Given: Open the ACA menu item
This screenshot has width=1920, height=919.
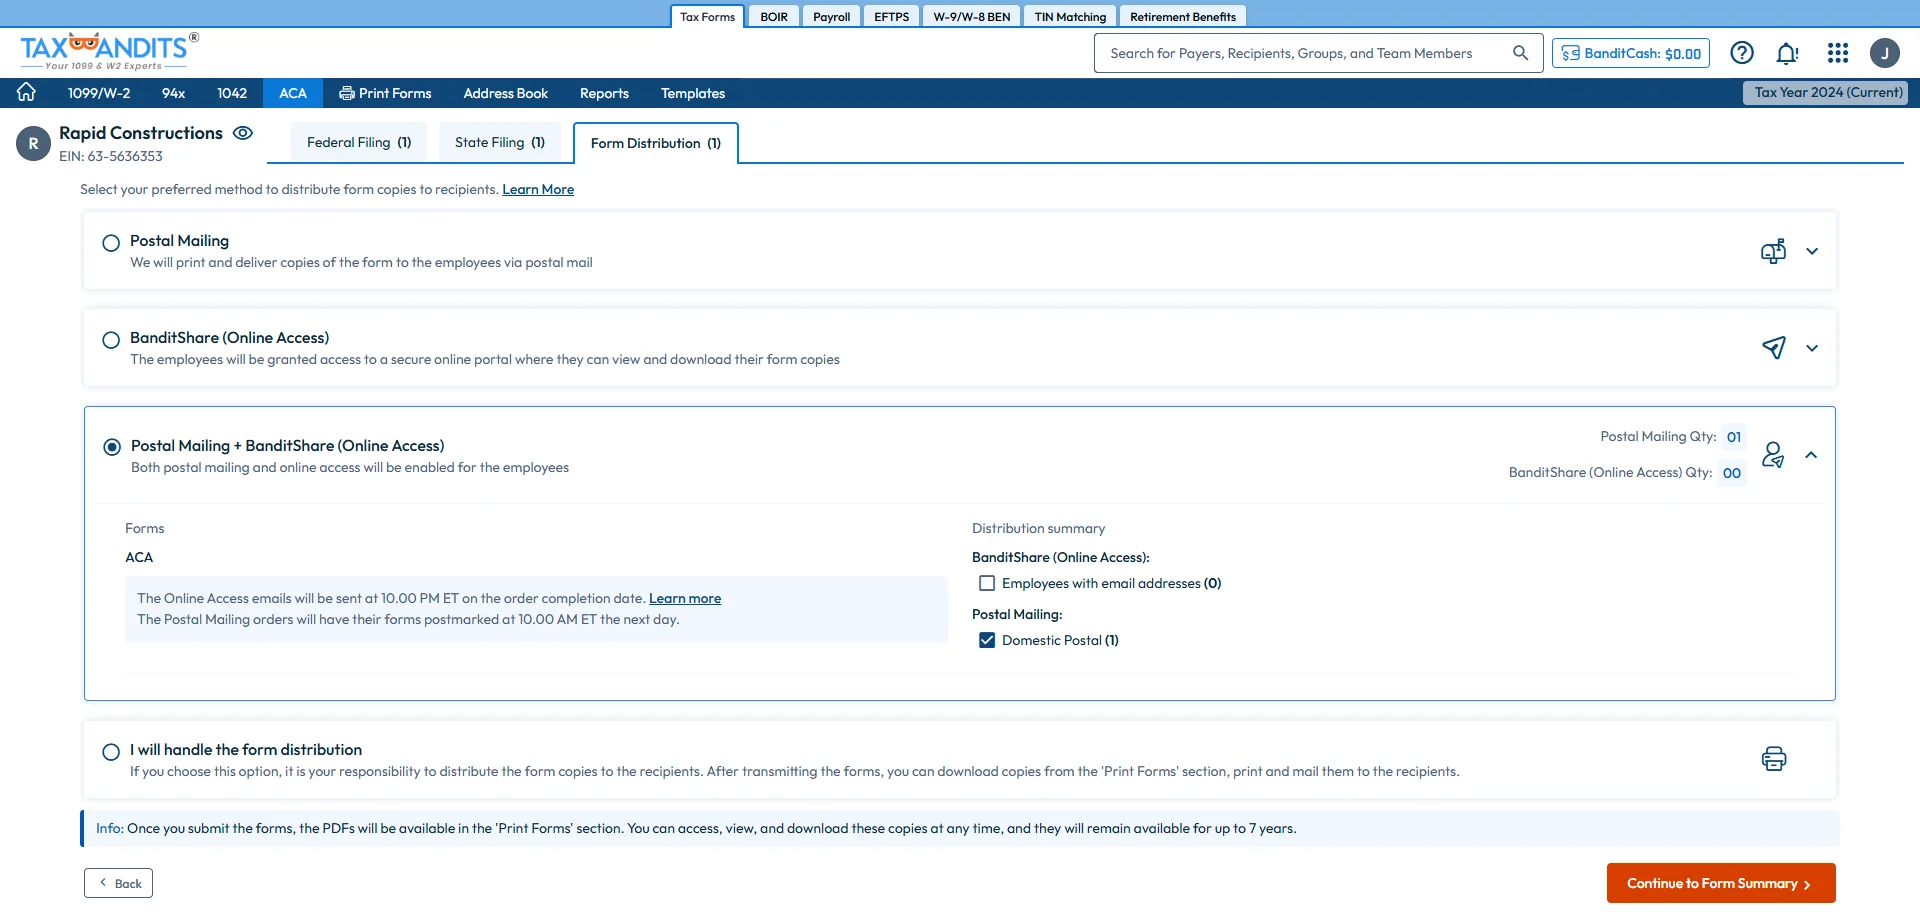Looking at the screenshot, I should [293, 93].
